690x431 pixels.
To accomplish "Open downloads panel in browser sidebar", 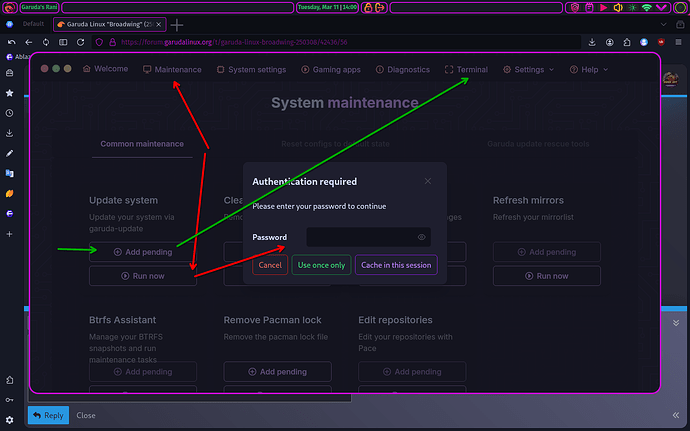I will 9,133.
